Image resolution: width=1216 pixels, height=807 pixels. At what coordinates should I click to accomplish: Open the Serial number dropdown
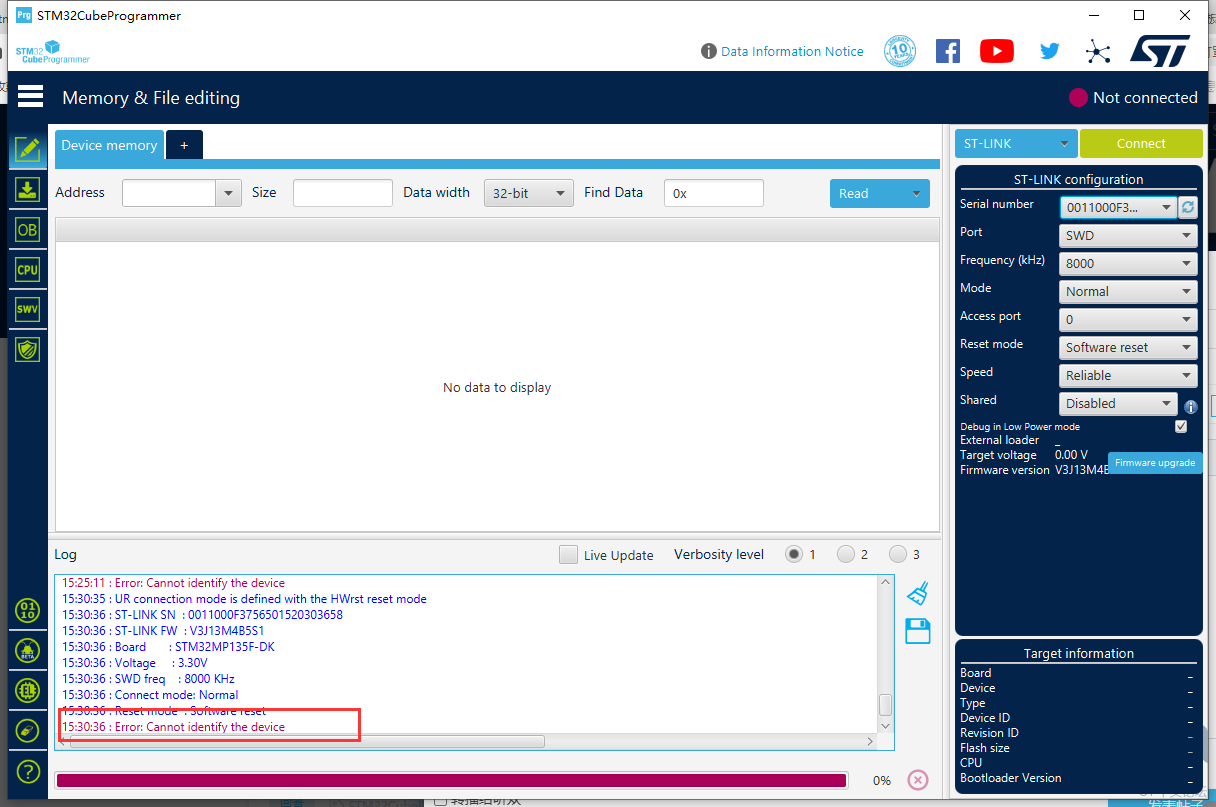(1118, 207)
